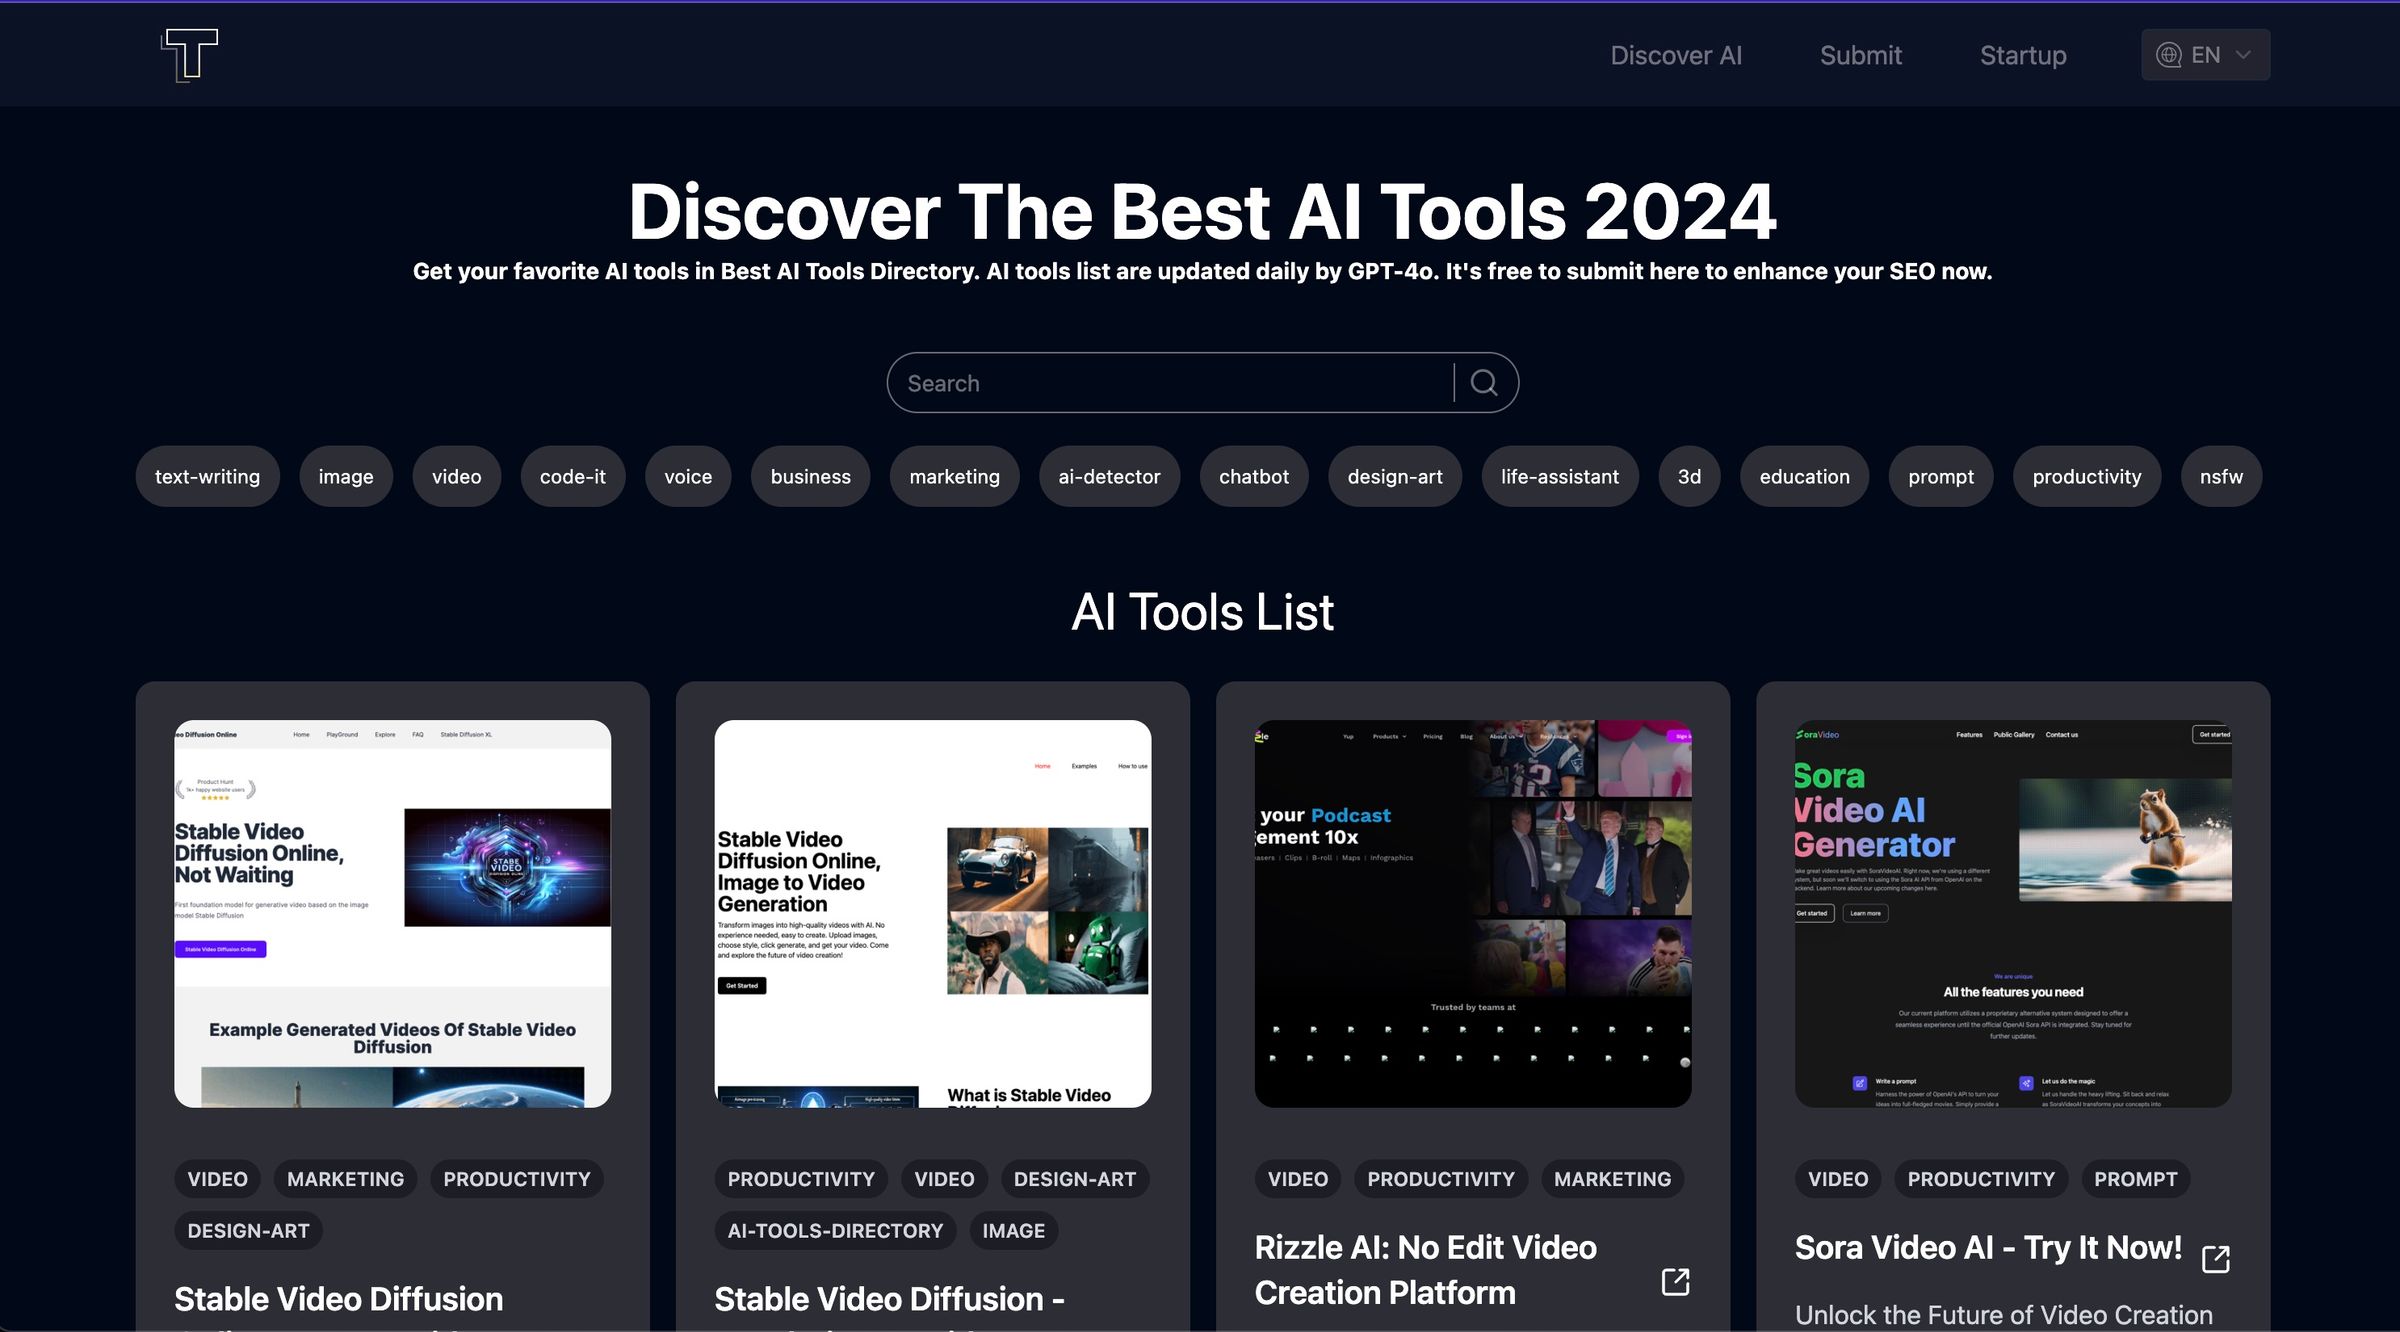Select the ai-detector category tag
This screenshot has width=2400, height=1332.
[x=1109, y=476]
